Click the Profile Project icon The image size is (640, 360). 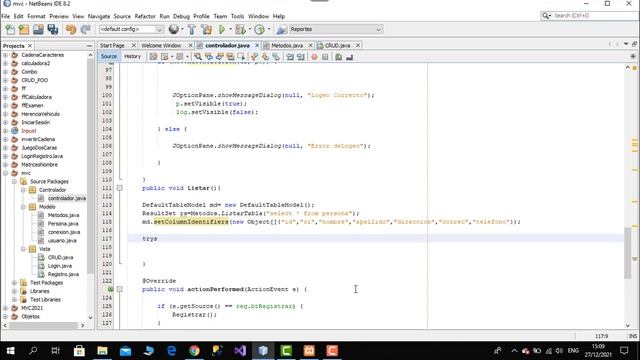point(260,29)
